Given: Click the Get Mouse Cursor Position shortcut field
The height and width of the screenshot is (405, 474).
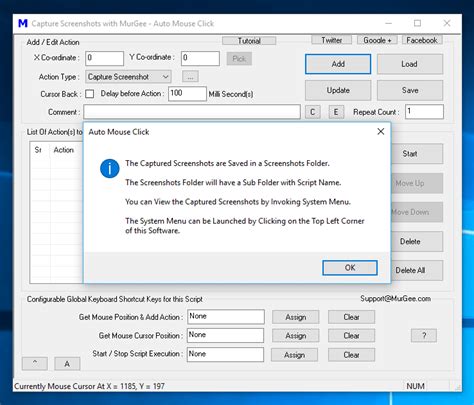Looking at the screenshot, I should click(x=225, y=335).
